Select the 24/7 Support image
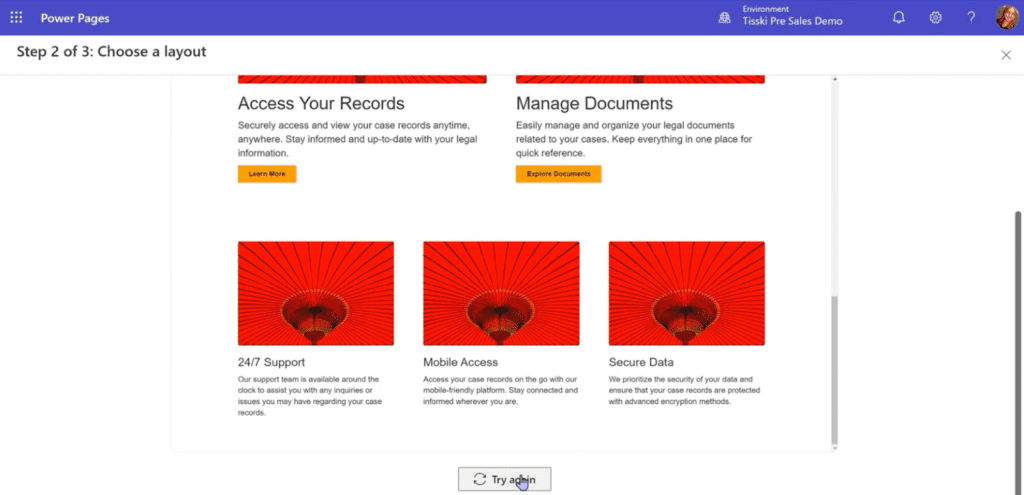This screenshot has width=1024, height=495. (x=315, y=293)
